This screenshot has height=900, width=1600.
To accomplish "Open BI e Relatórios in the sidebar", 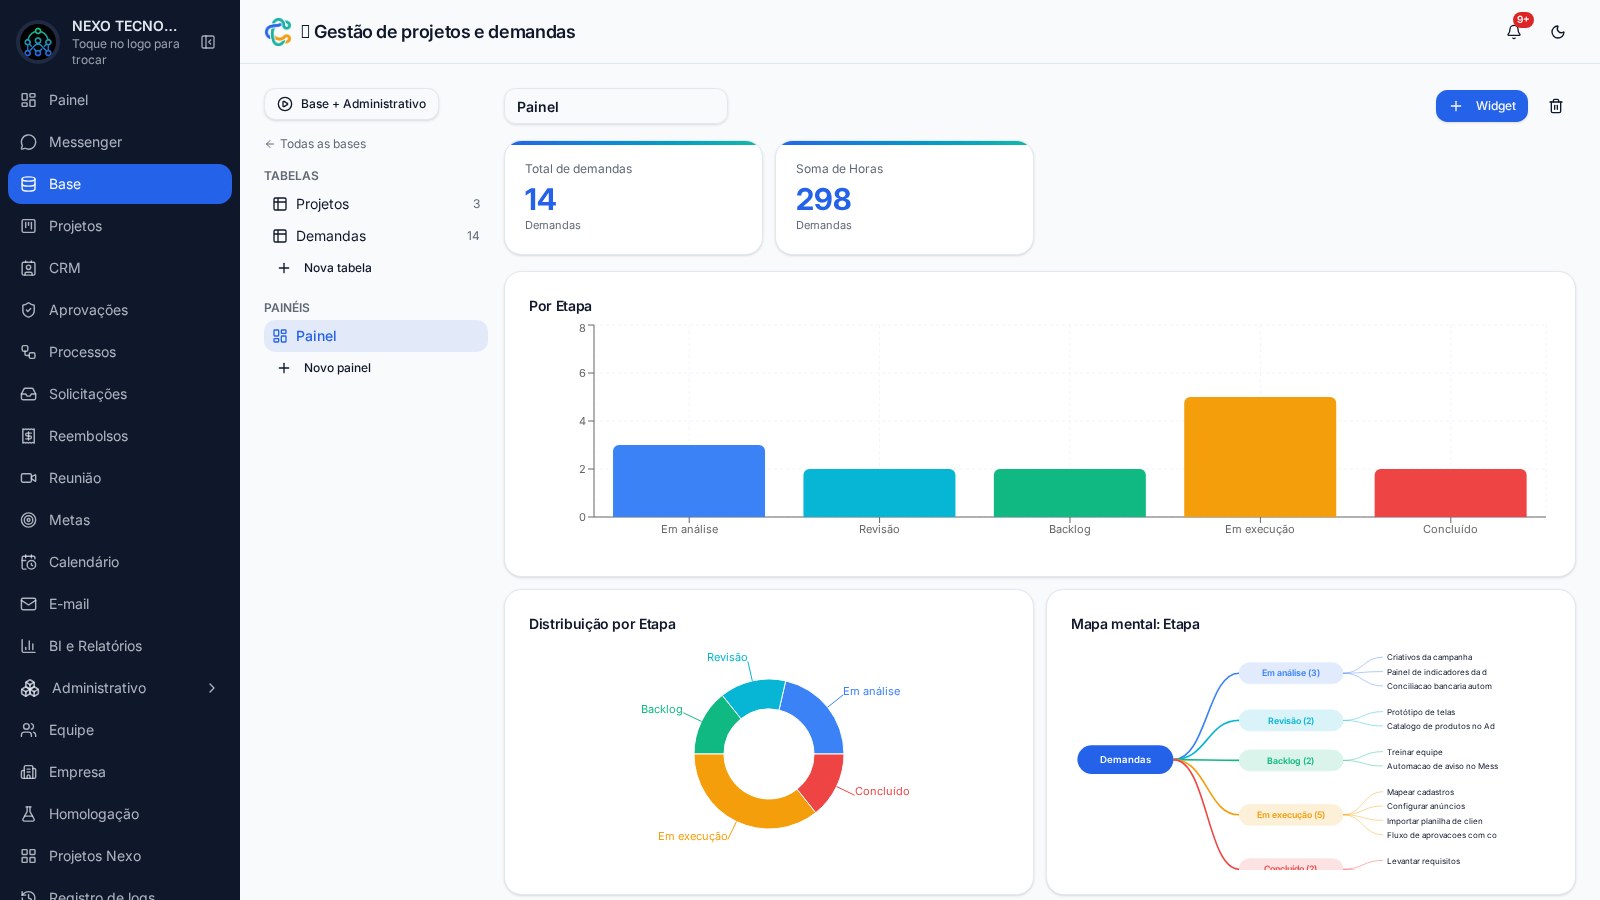I will (120, 646).
